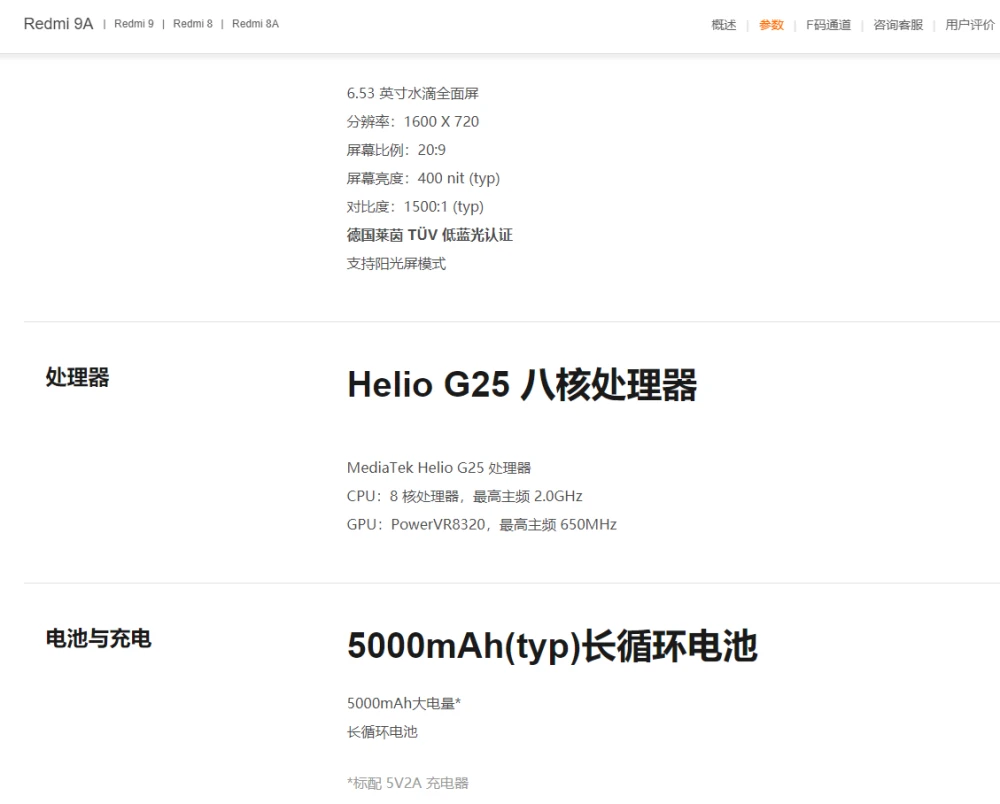This screenshot has width=1000, height=804.
Task: Open 咨询客服 customer service
Action: pos(897,25)
